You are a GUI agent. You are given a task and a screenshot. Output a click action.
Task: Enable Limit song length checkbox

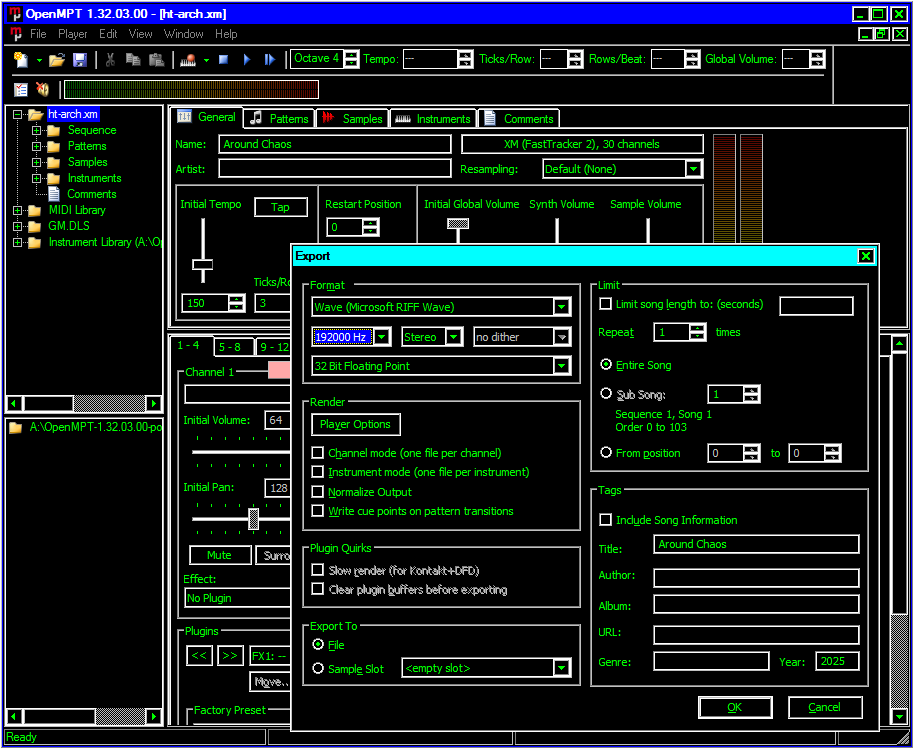(x=606, y=304)
